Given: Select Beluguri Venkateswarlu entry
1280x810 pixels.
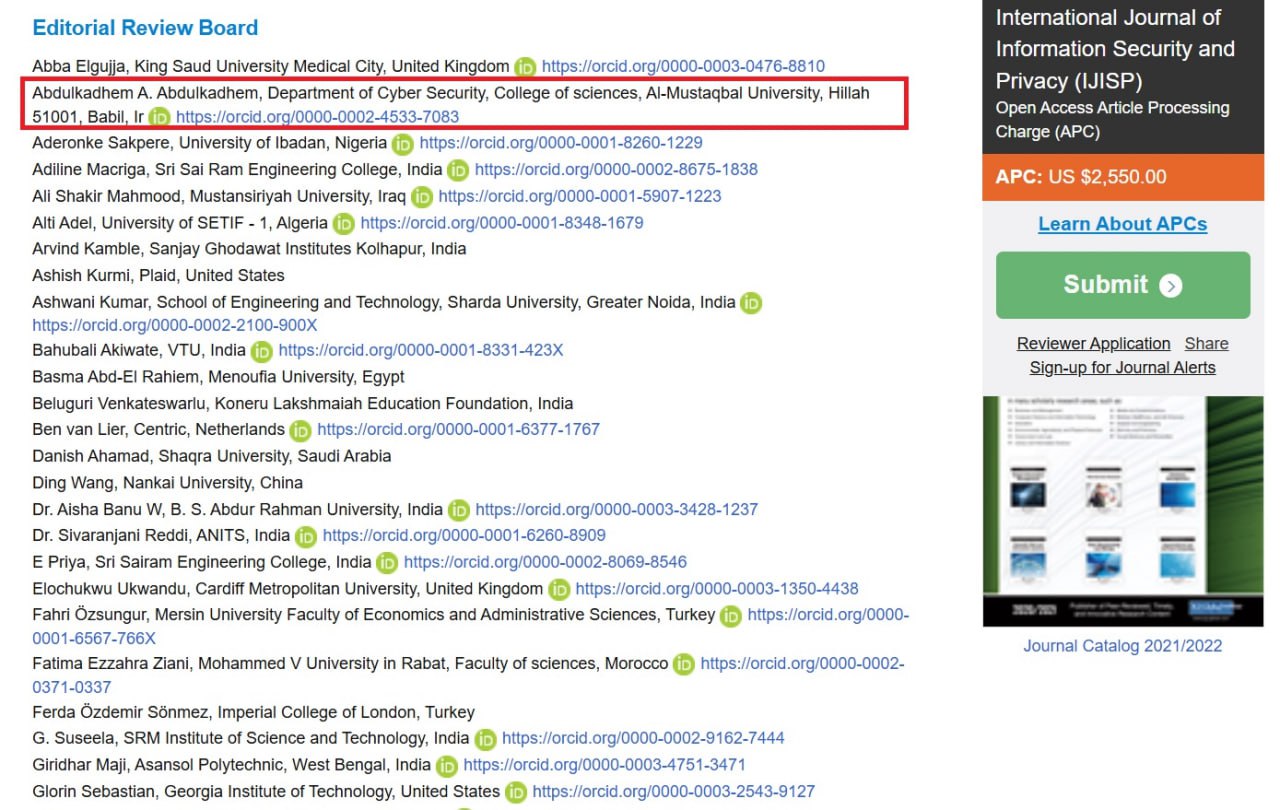Looking at the screenshot, I should click(x=303, y=404).
